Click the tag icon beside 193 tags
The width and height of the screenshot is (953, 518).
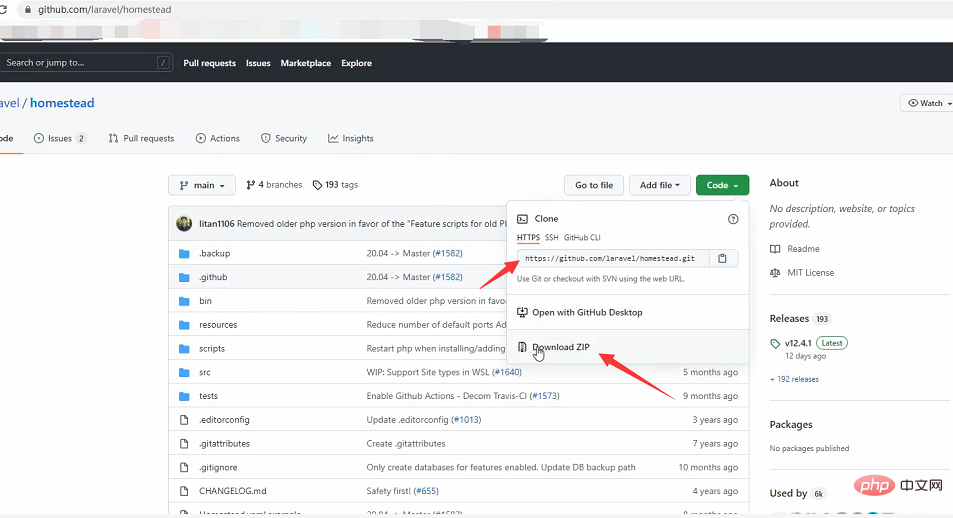point(317,185)
